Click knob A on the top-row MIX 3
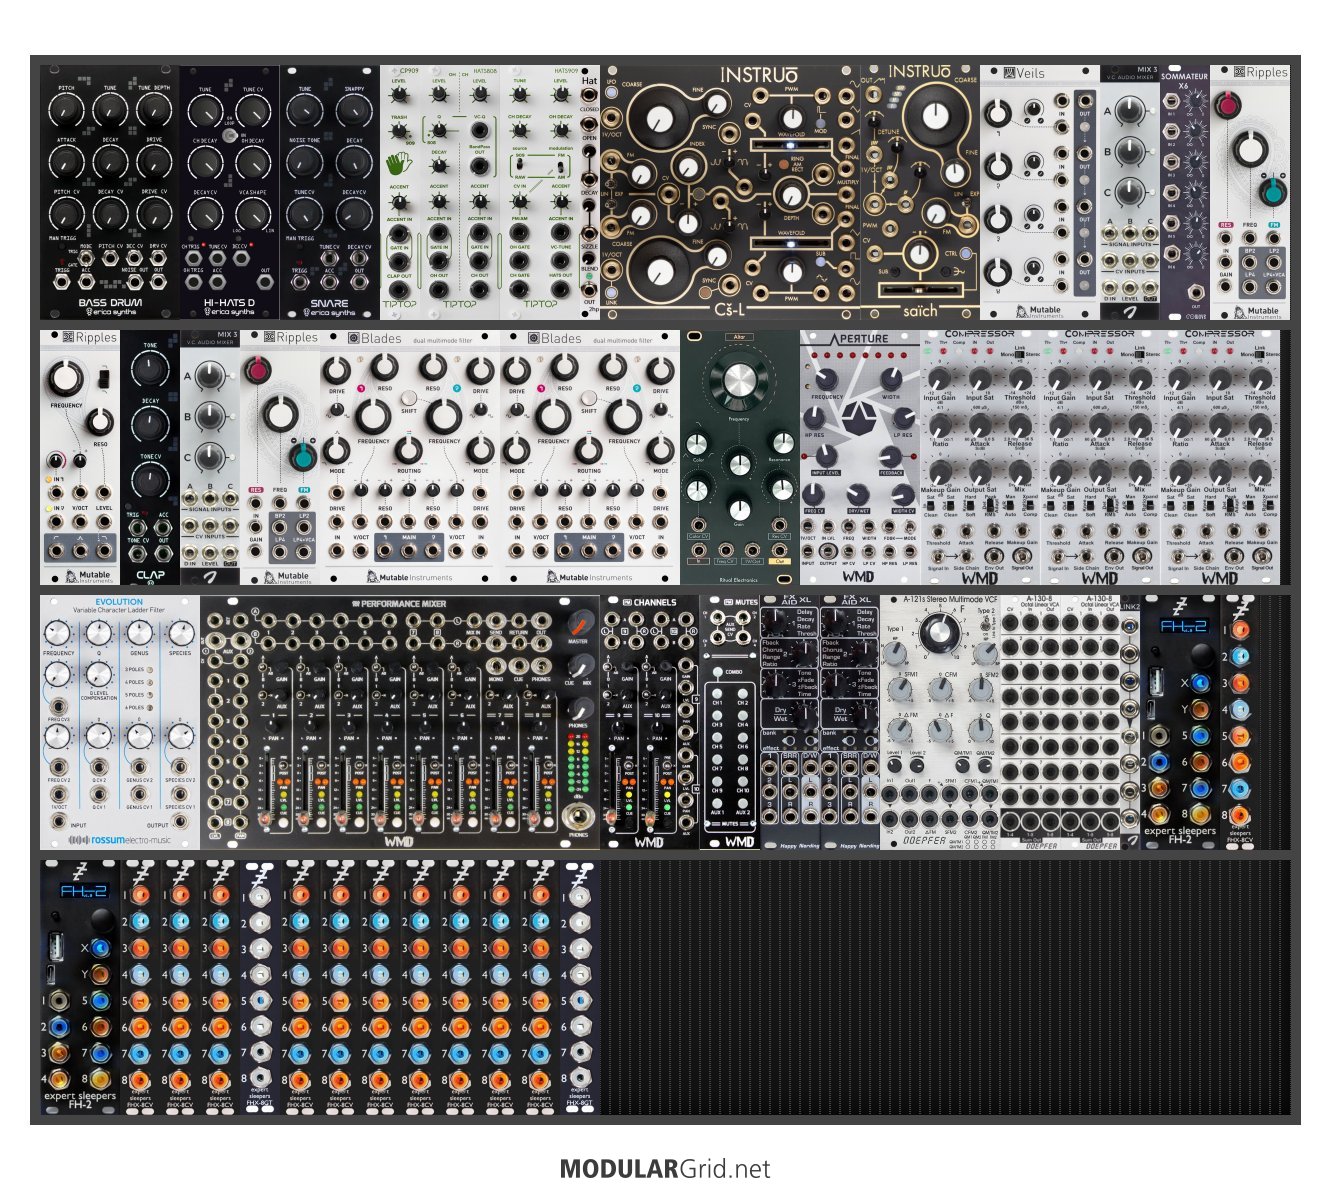Screen dimensions: 1331x1190 tap(1129, 112)
